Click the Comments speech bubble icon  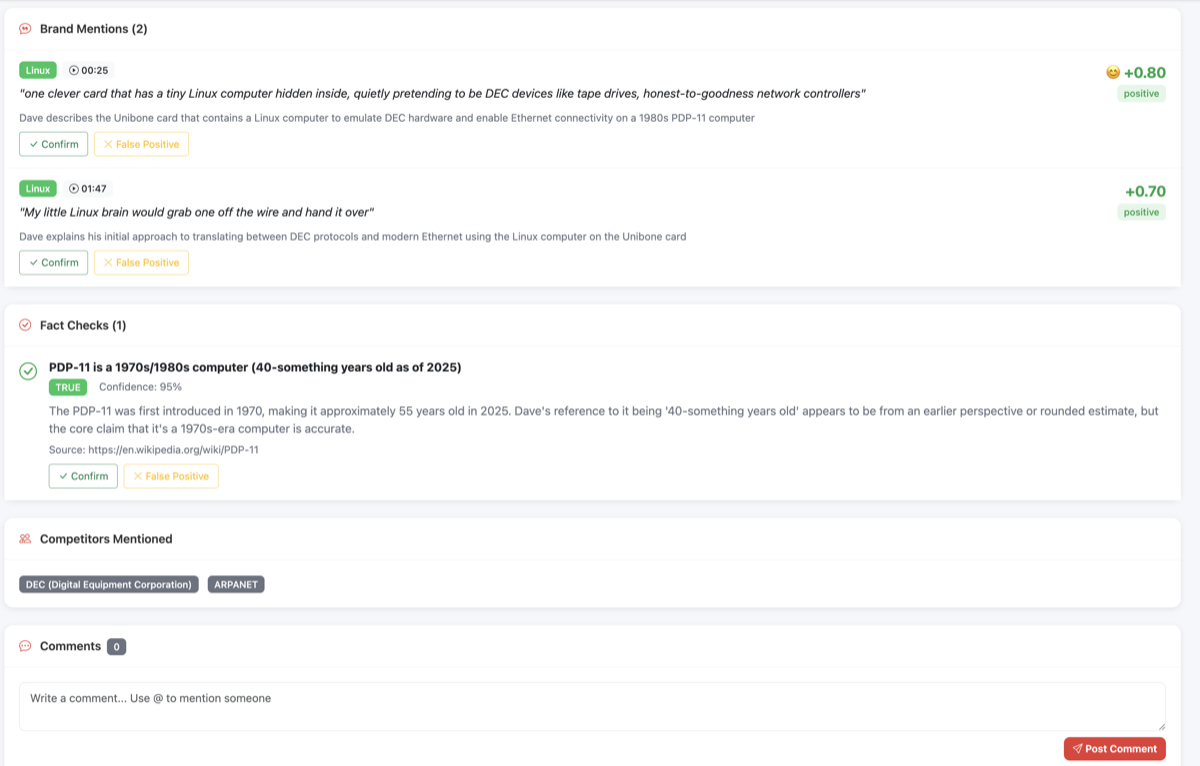tap(25, 646)
